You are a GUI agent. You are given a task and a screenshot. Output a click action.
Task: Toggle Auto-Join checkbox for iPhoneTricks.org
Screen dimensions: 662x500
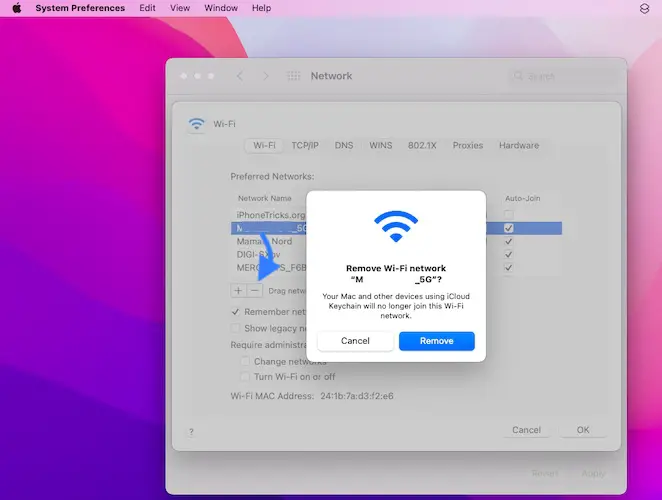[509, 215]
